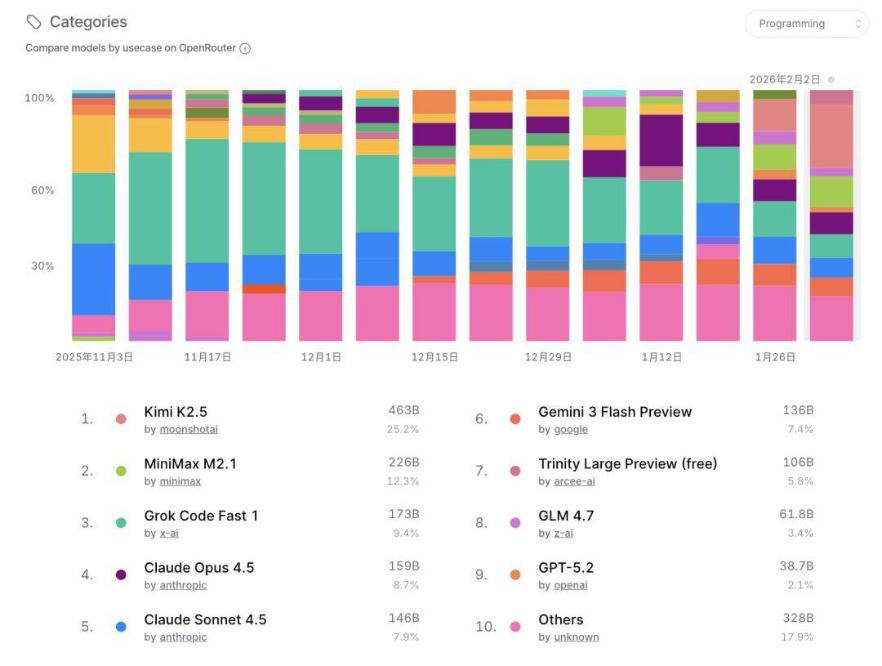Open the Kimi K2.5 model link
Screen dimensions: 882x666
175,412
